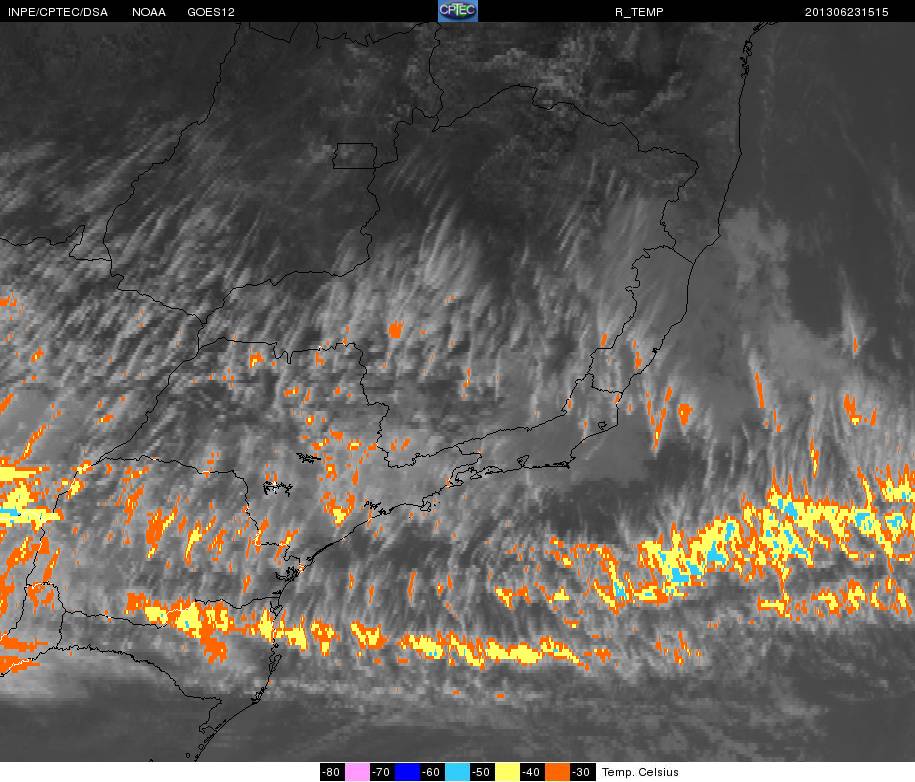The width and height of the screenshot is (915, 782).
Task: Select the yellow -50 to -40 swatch
Action: pyautogui.click(x=507, y=772)
